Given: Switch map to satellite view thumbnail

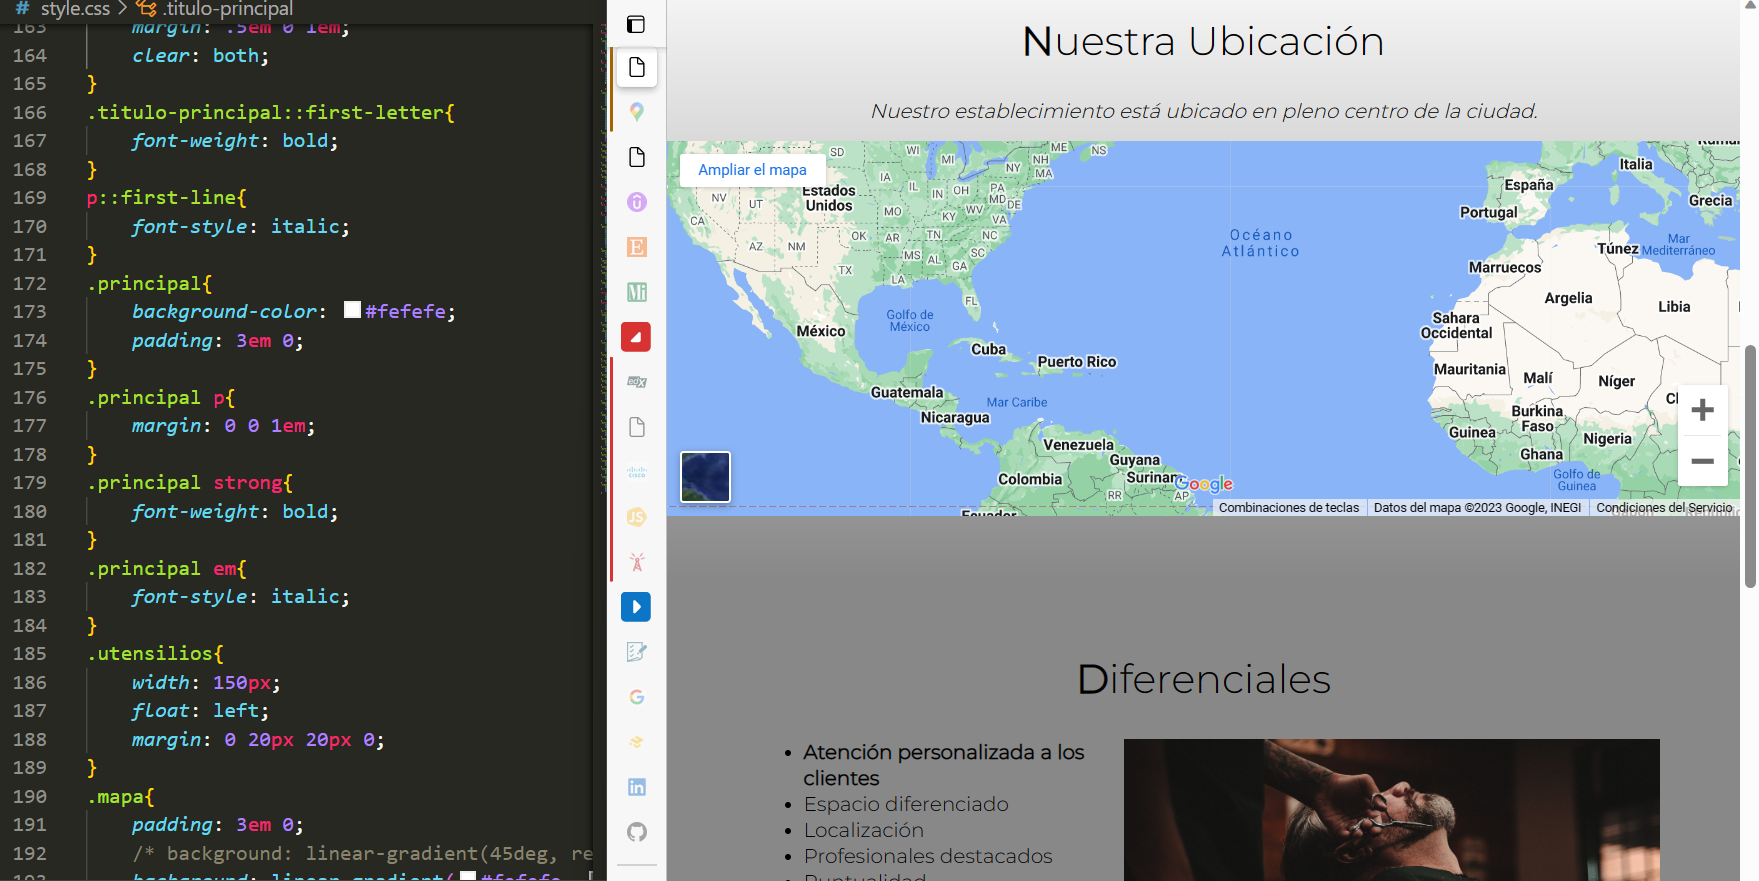Looking at the screenshot, I should click(x=705, y=477).
